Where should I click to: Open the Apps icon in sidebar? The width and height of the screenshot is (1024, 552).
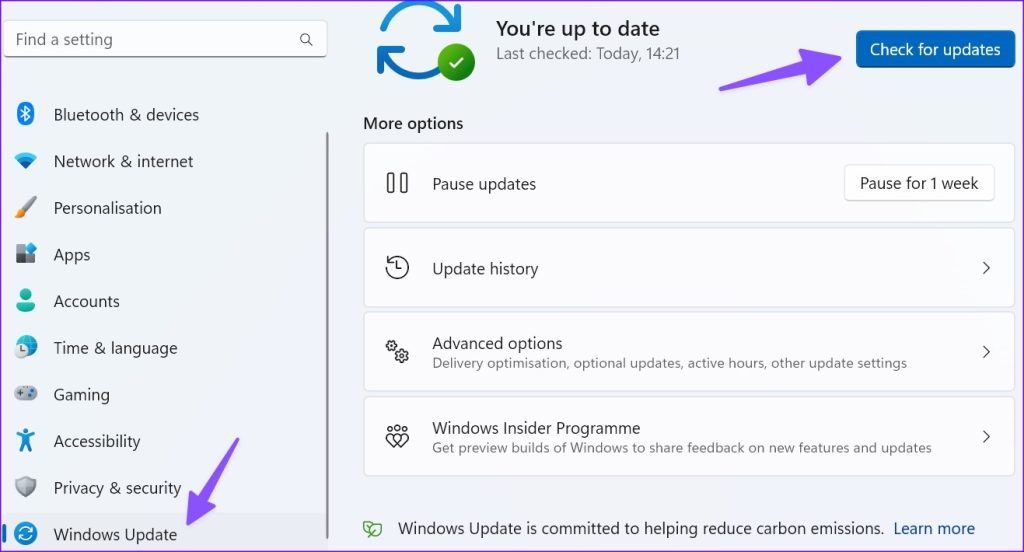pos(25,253)
